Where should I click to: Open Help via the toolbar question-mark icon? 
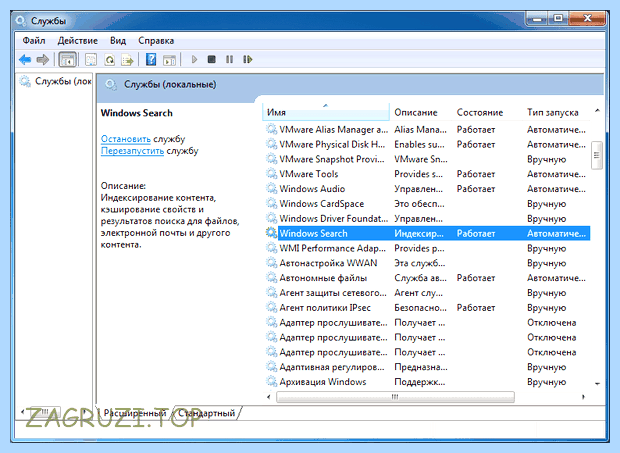coord(151,60)
